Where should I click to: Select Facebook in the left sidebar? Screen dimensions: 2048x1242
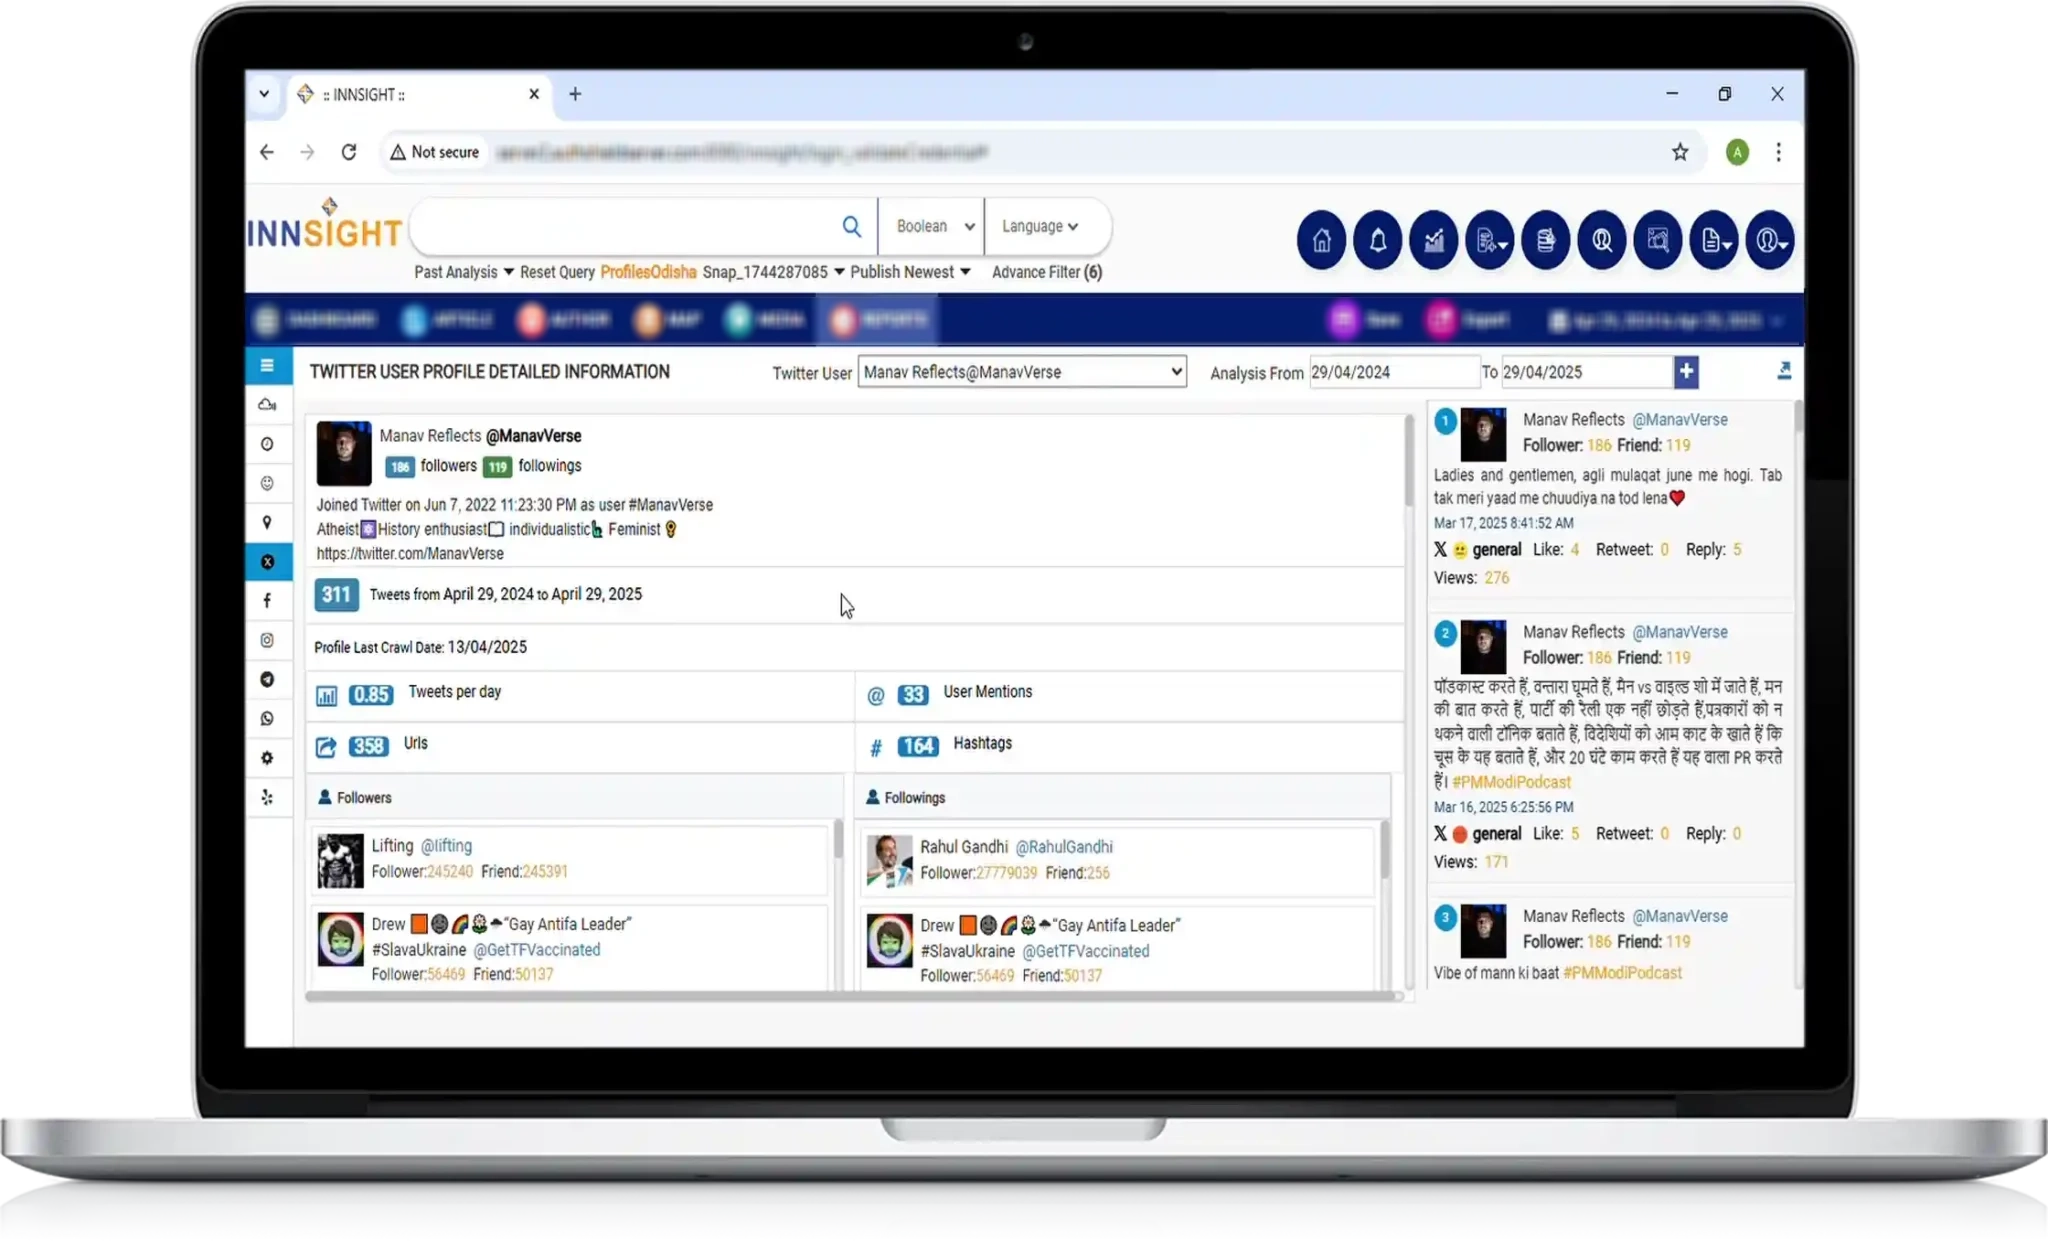click(x=267, y=601)
